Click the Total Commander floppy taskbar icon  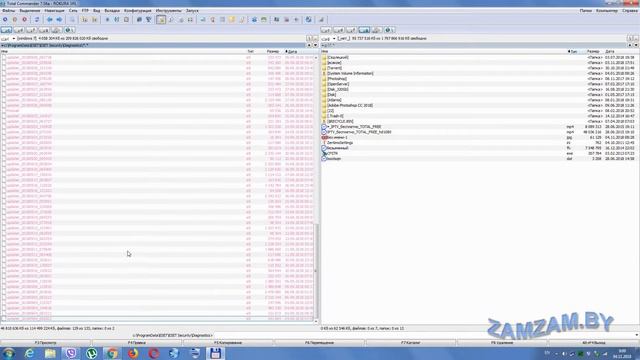216,353
